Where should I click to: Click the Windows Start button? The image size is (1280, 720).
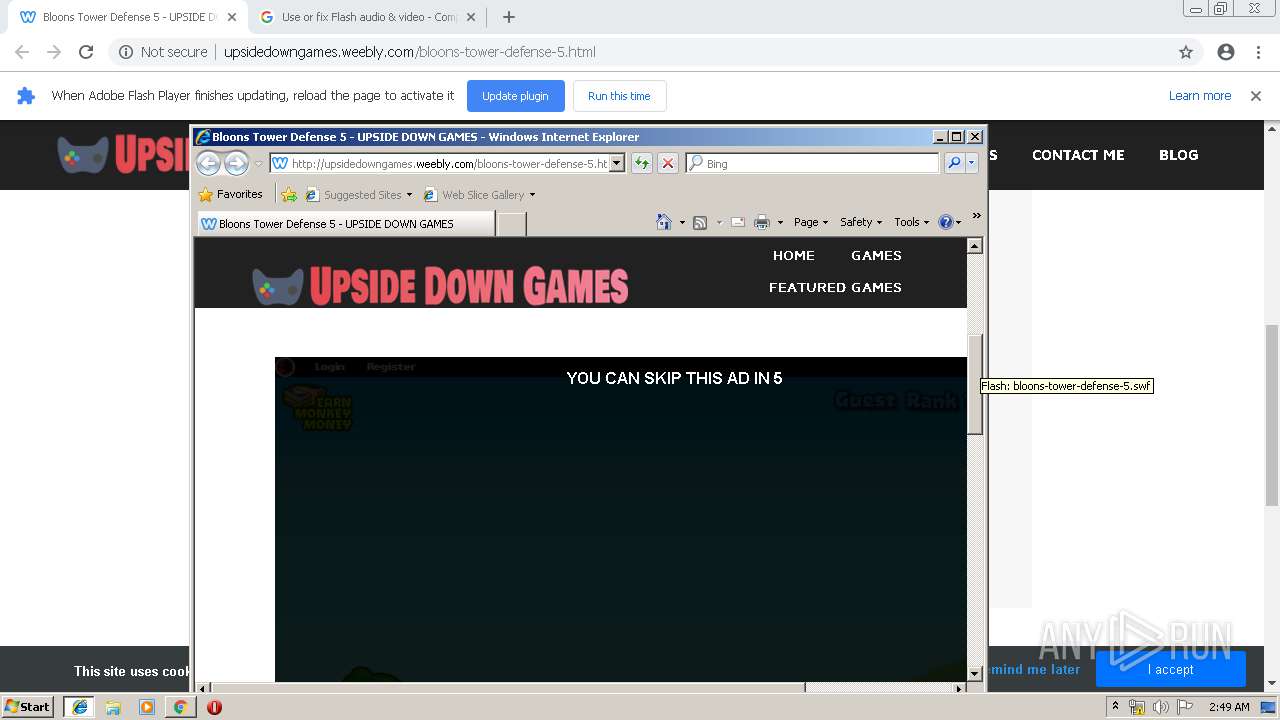tap(27, 707)
